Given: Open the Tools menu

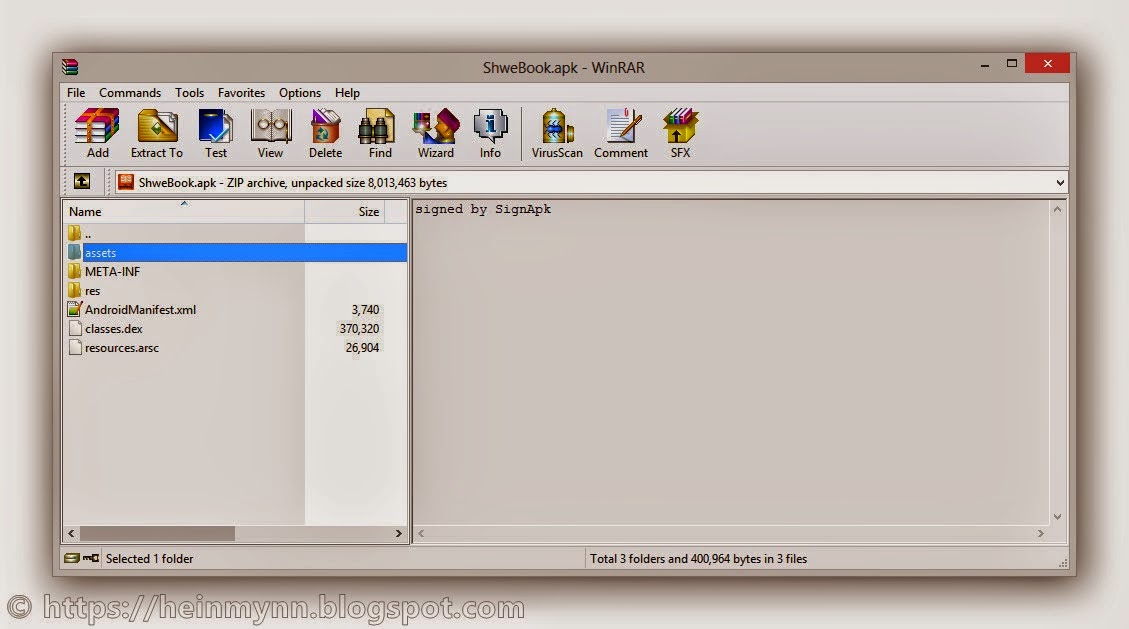Looking at the screenshot, I should [189, 93].
